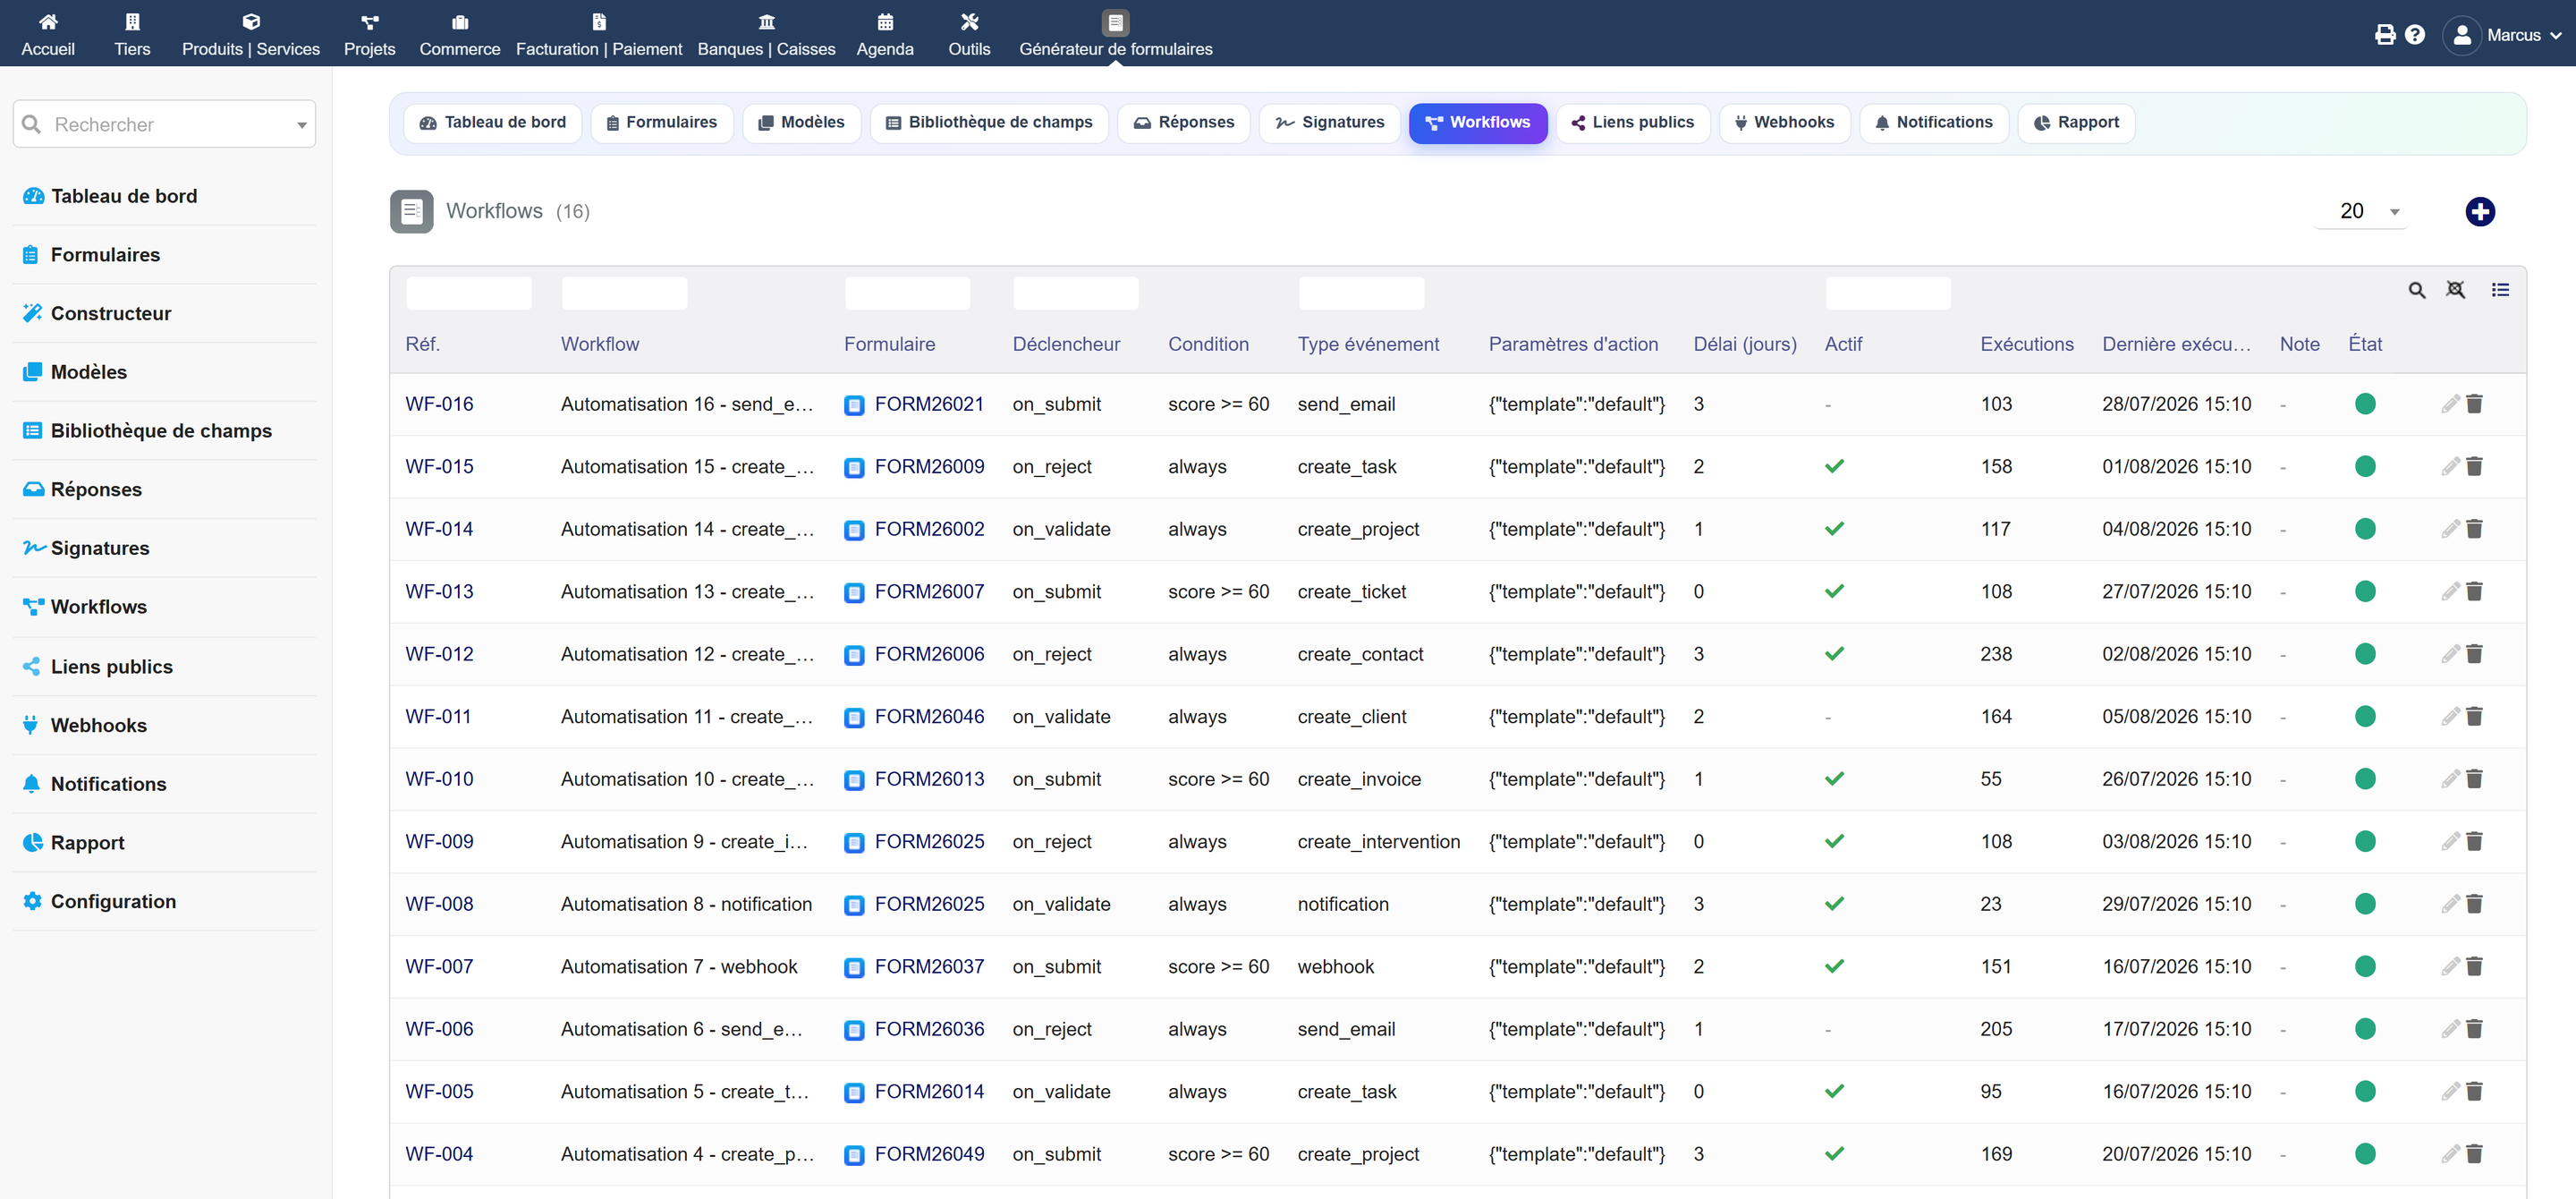Click the print icon in top bar
The height and width of the screenshot is (1199, 2576).
[2385, 35]
